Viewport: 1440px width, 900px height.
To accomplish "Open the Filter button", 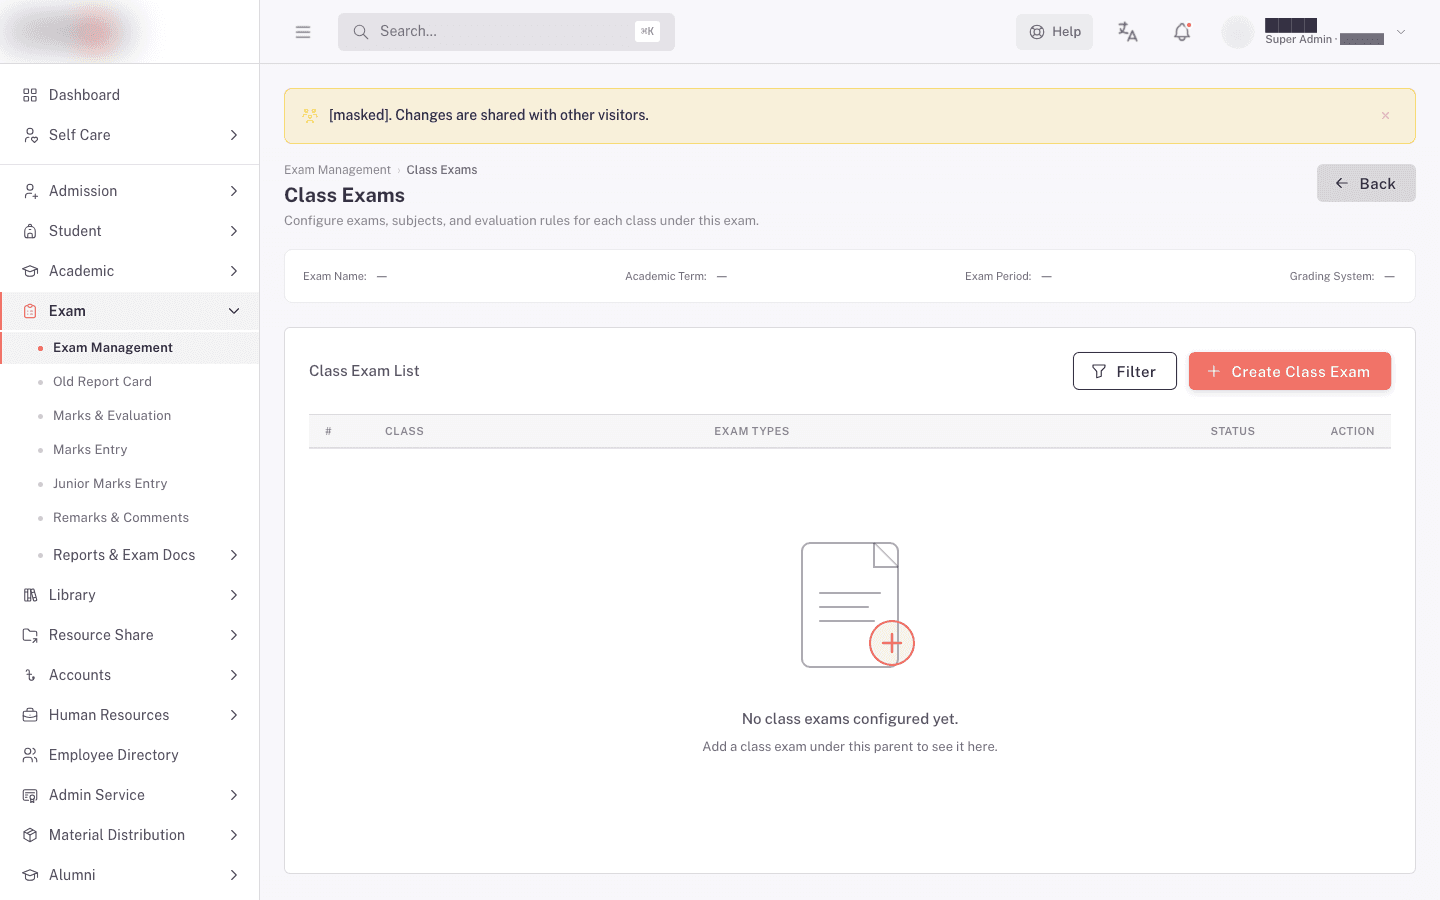I will [1125, 371].
